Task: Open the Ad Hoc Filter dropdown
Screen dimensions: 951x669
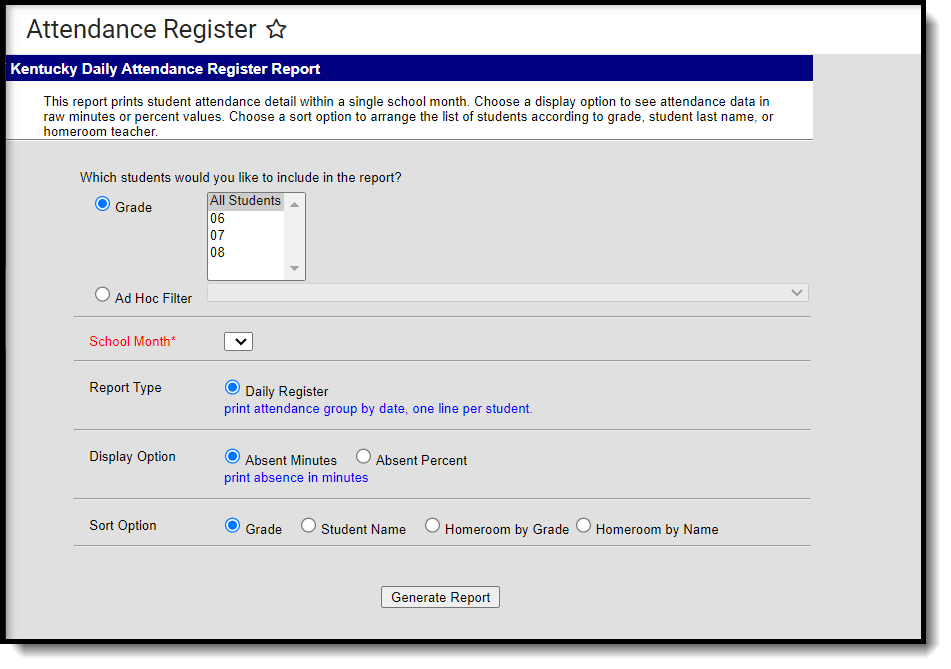Action: (508, 292)
